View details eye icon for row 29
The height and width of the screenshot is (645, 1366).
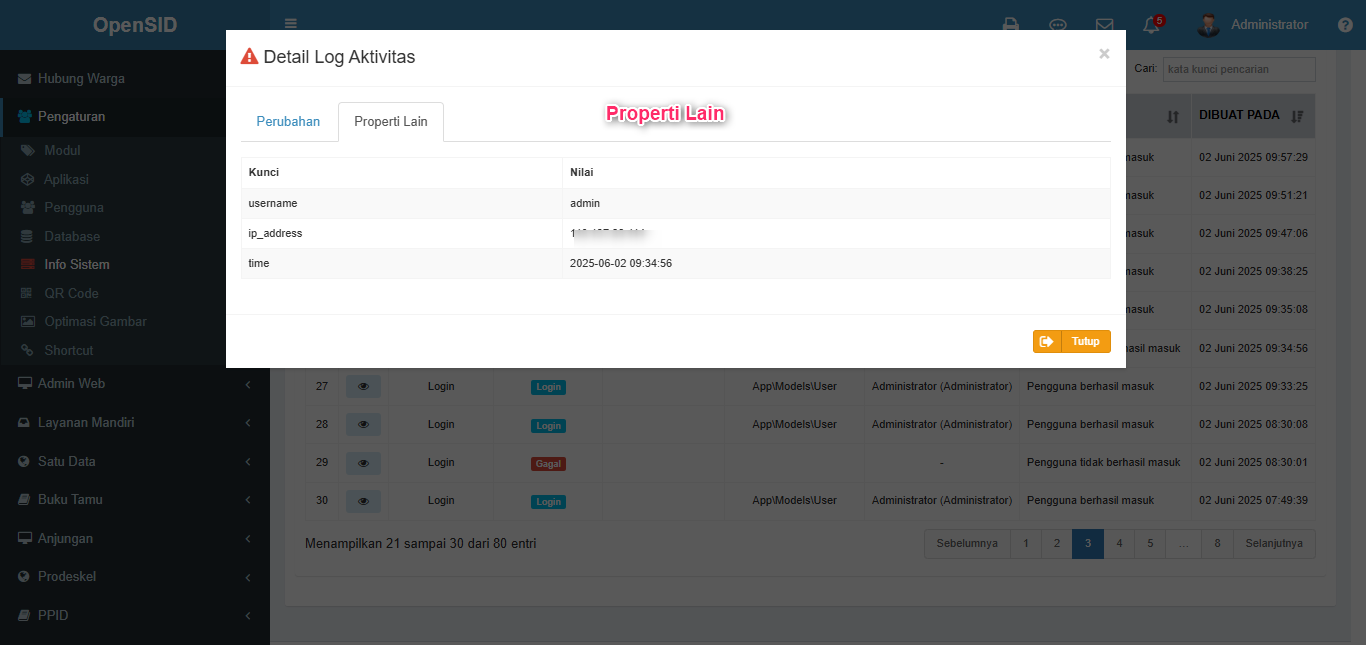point(363,462)
